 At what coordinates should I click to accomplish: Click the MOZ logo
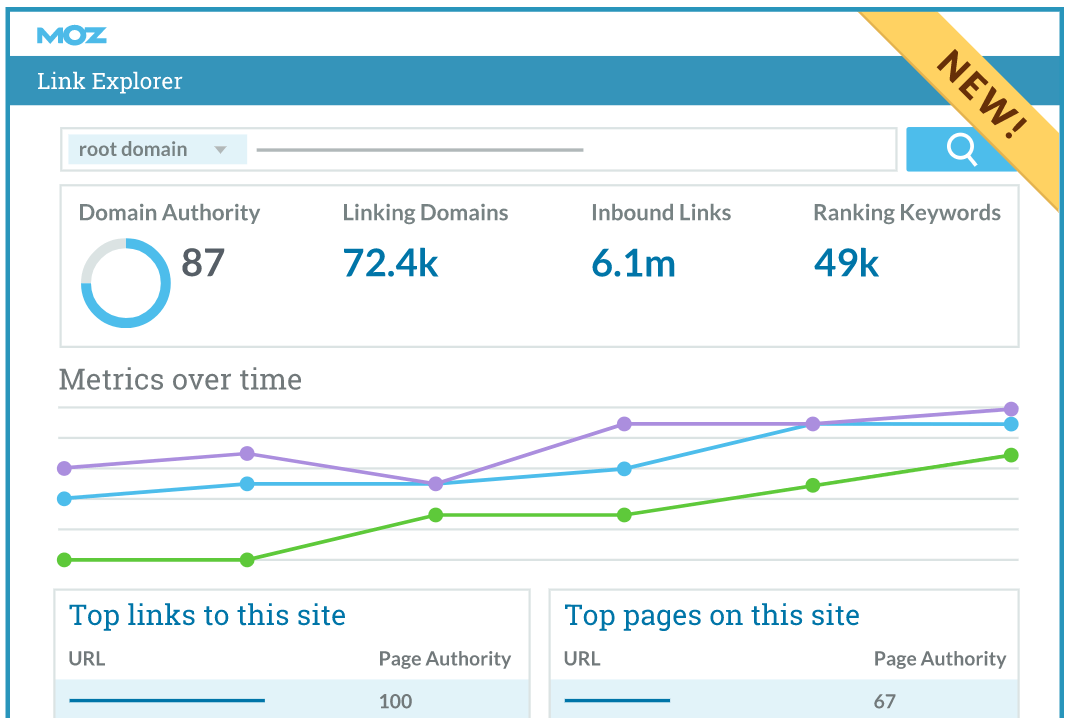coord(71,35)
